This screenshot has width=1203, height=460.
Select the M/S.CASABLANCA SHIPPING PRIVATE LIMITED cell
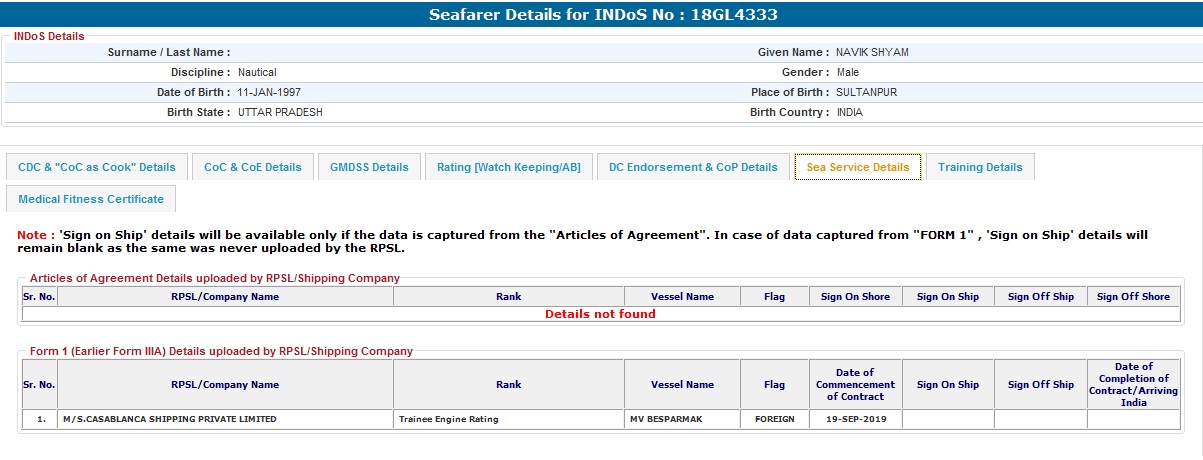click(x=169, y=419)
